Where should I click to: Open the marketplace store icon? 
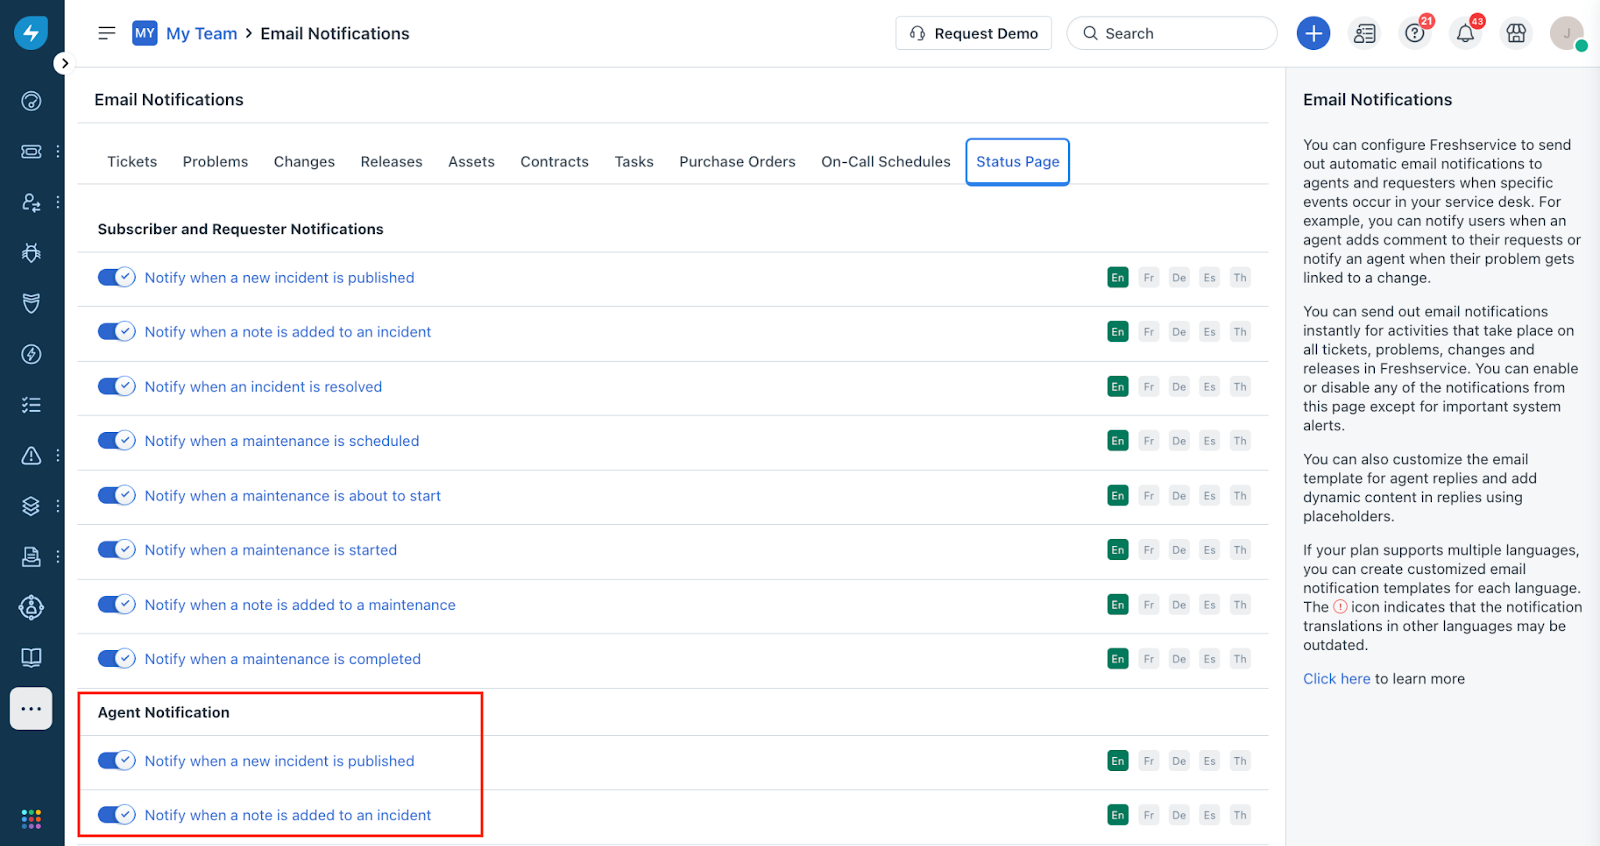(1516, 33)
